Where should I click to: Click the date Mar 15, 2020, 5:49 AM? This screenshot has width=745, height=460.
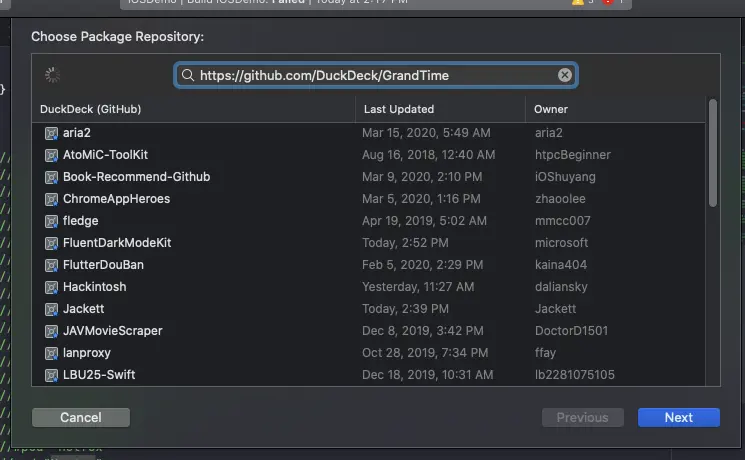pyautogui.click(x=426, y=133)
